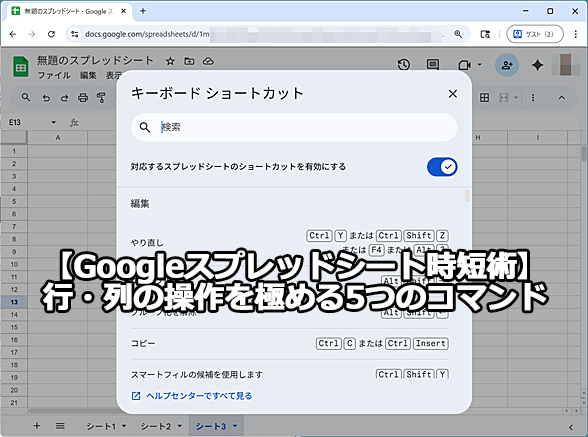
Task: Click the 編集 section heading in dialog
Action: tap(140, 204)
